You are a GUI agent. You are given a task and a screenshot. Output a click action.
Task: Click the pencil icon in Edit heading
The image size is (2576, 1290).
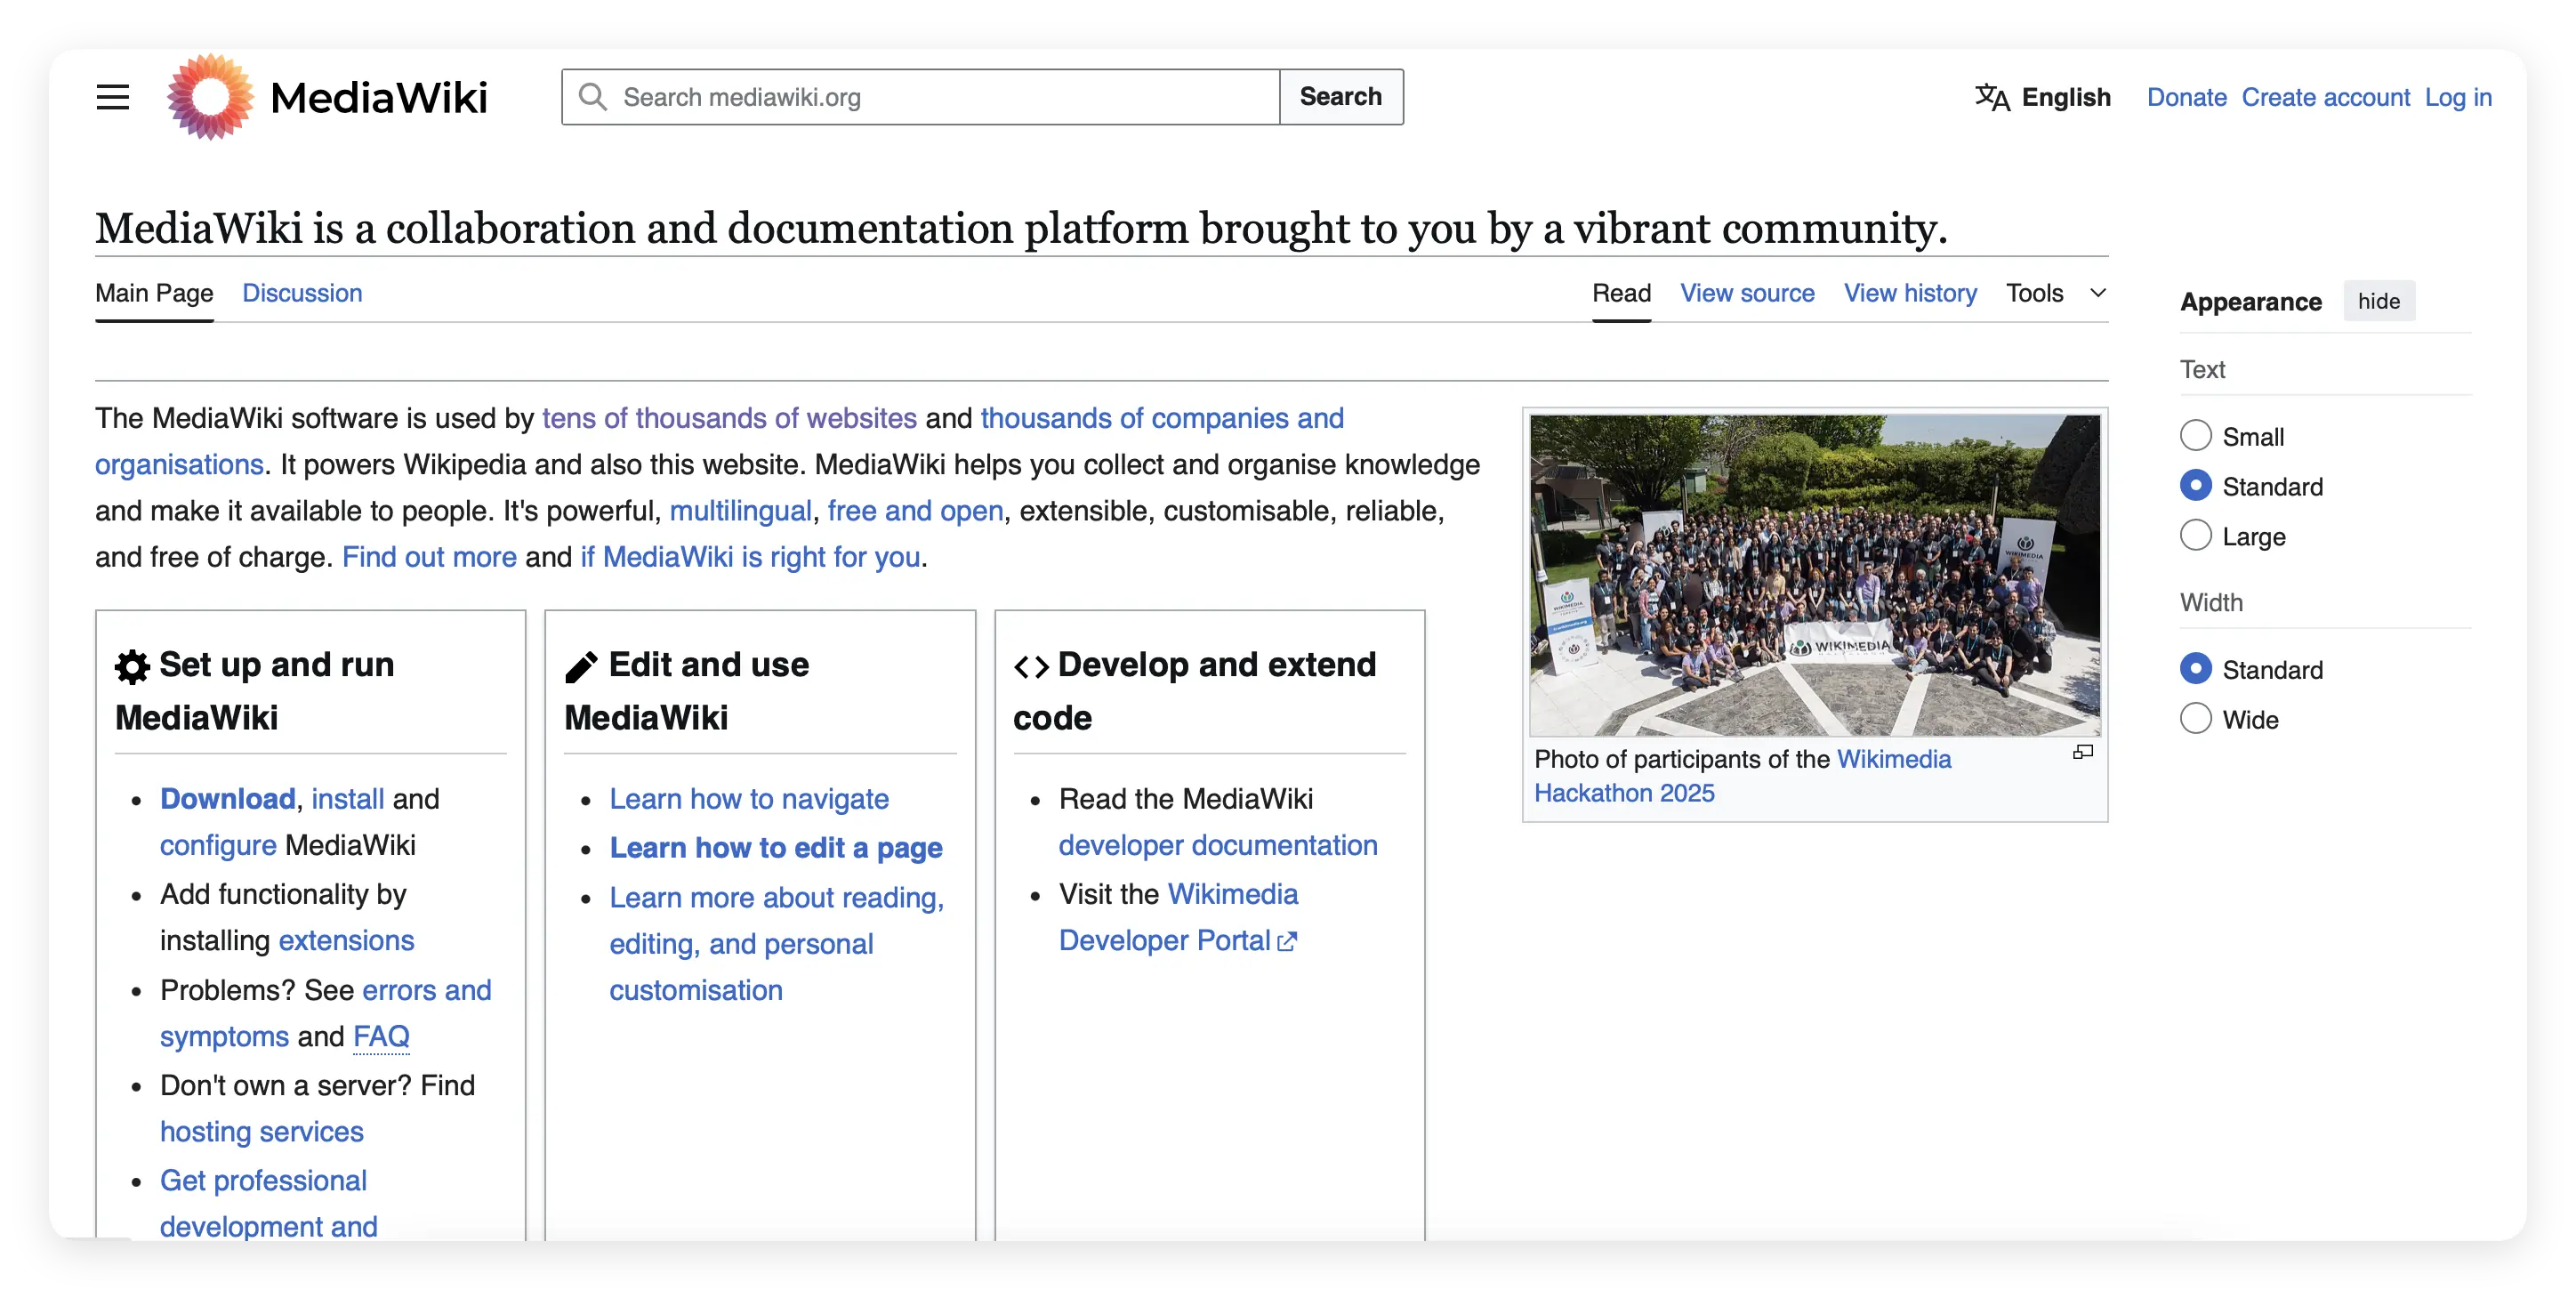581,666
